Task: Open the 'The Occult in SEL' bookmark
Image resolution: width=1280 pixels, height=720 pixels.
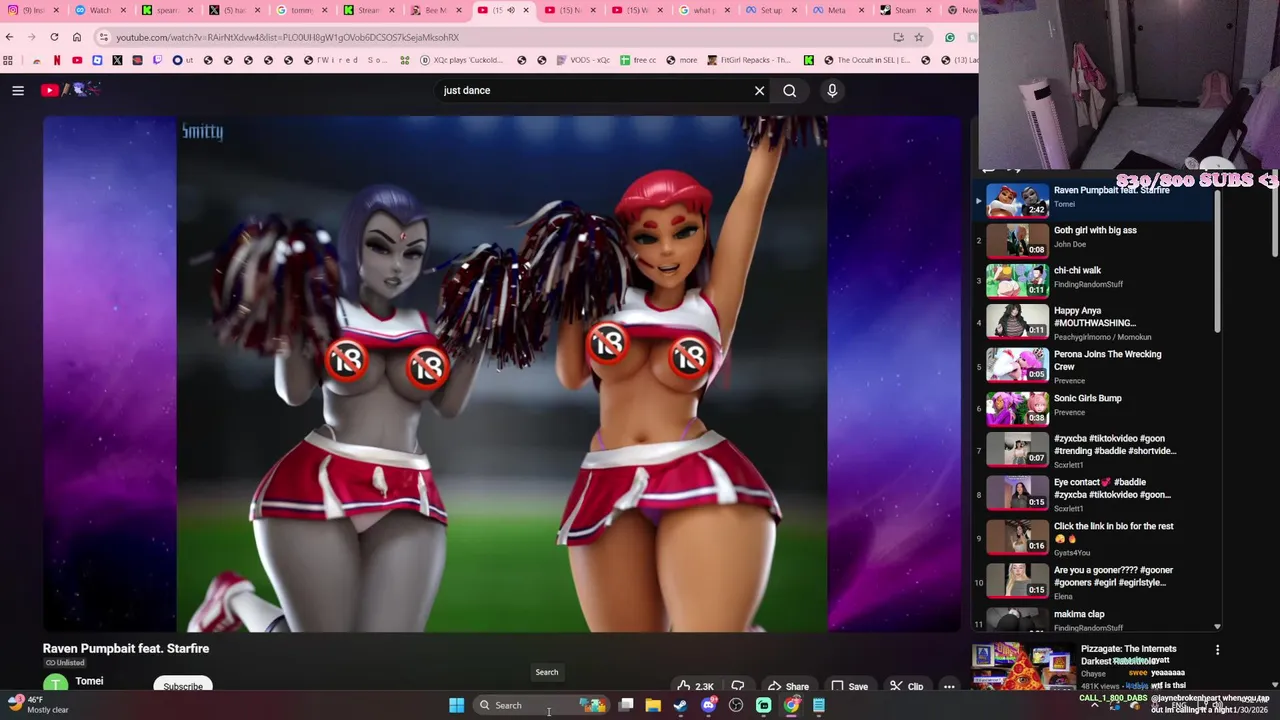Action: click(x=867, y=60)
